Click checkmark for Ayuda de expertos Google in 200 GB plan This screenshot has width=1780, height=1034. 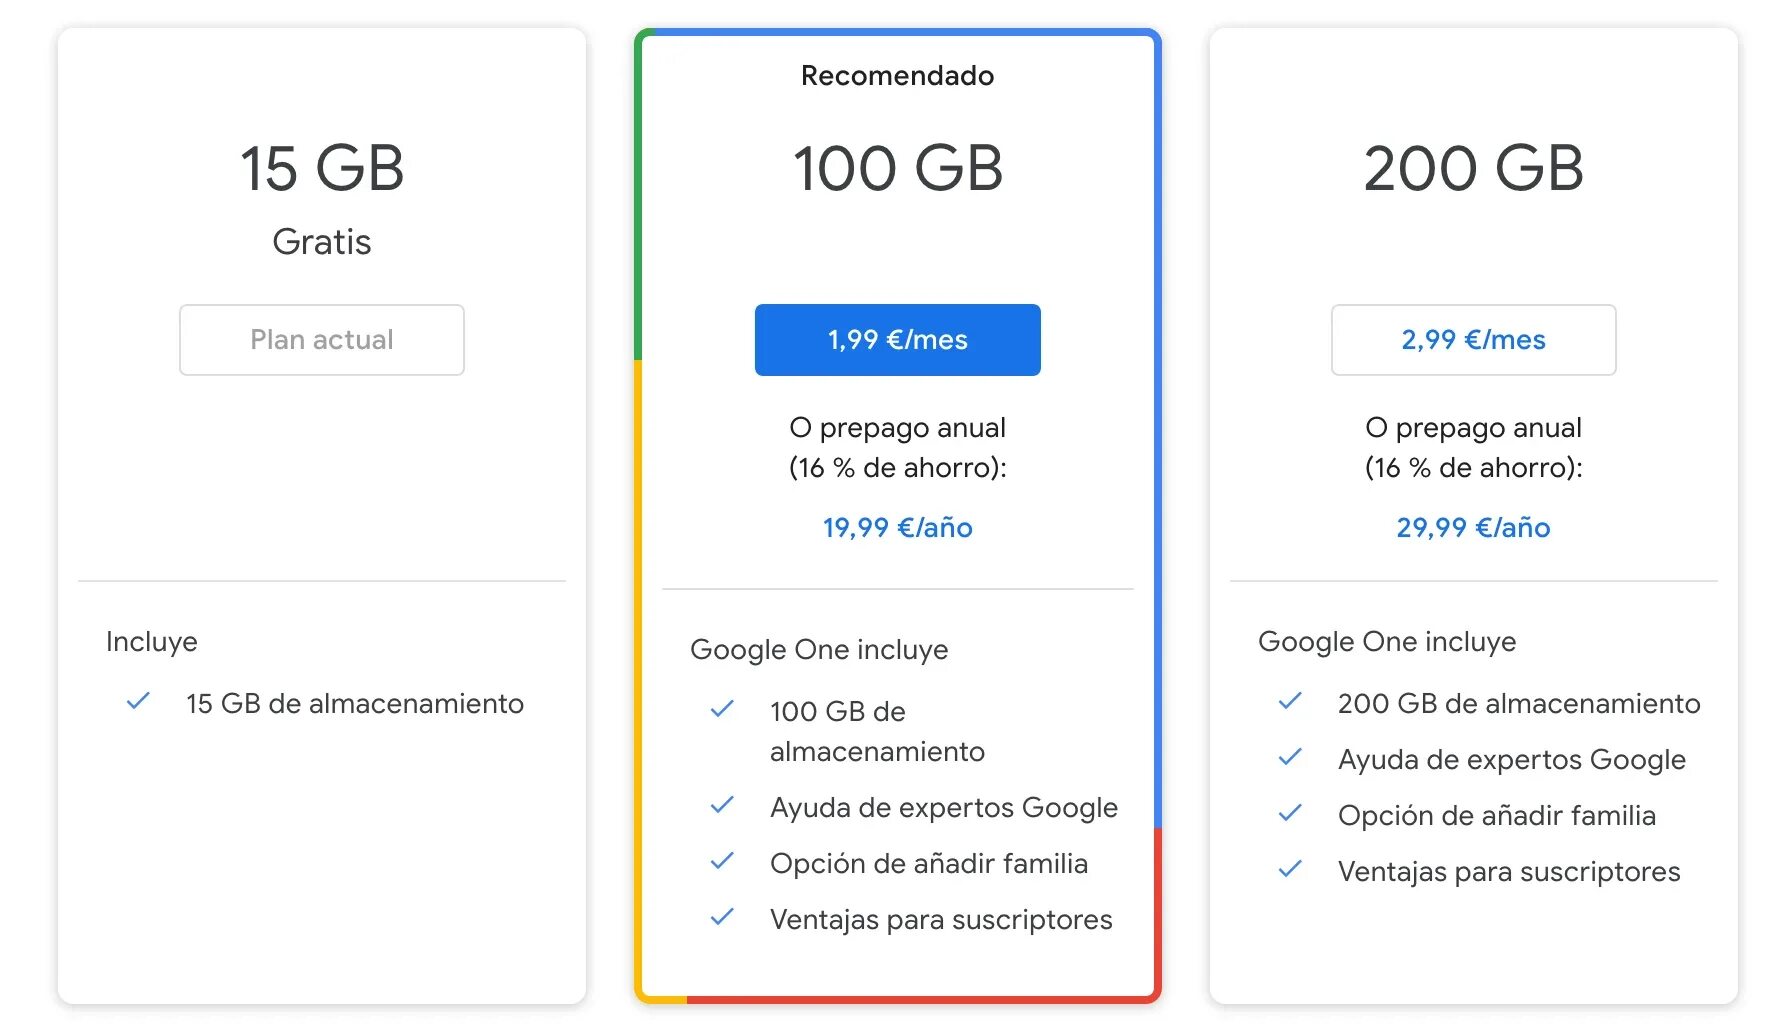(x=1290, y=758)
